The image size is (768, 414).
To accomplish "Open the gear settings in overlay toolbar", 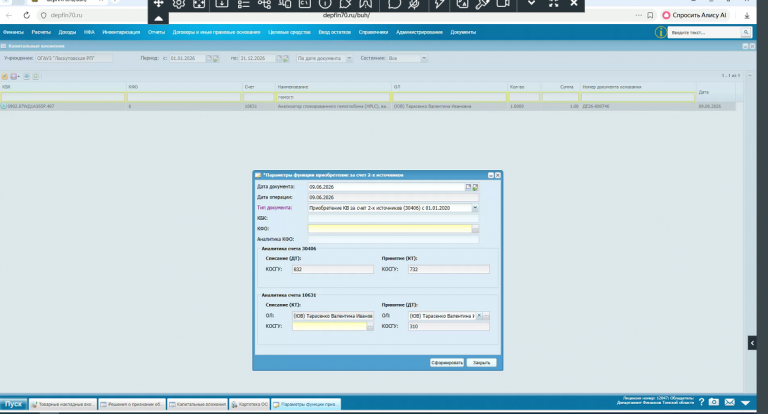I will [179, 4].
